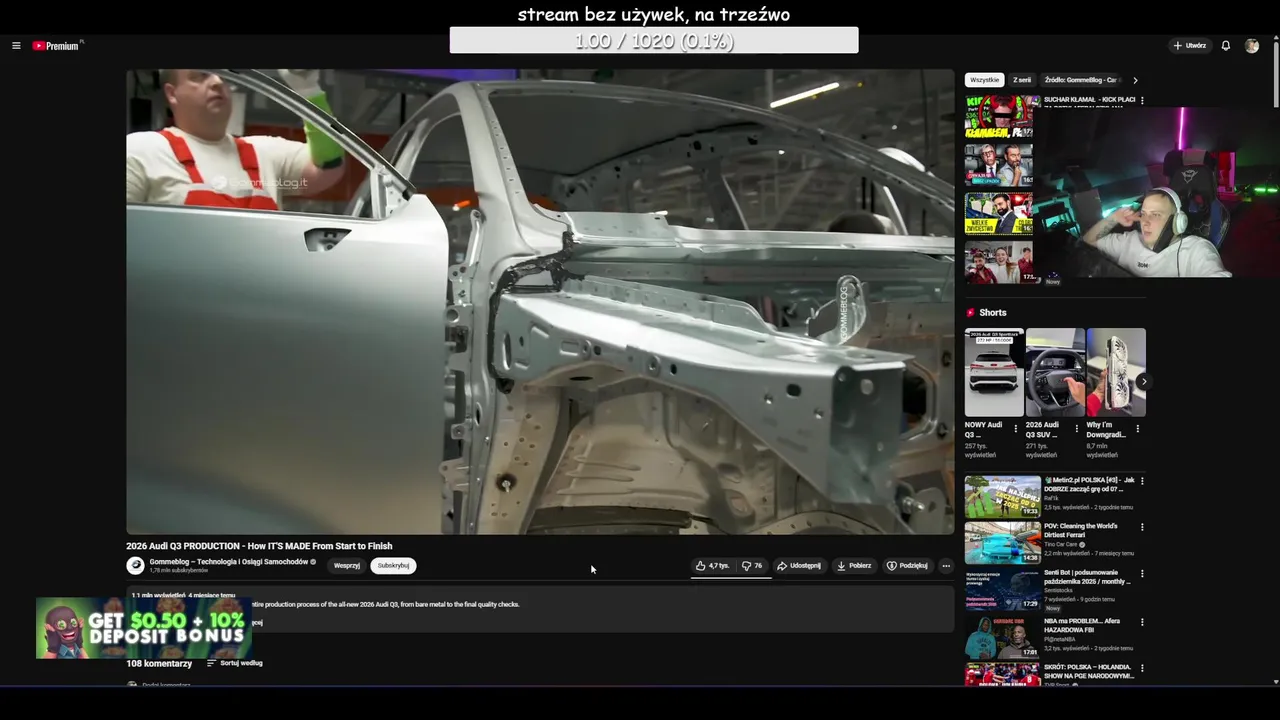Open options for Dirtiest Ferrari video
The width and height of the screenshot is (1280, 720).
pyautogui.click(x=1142, y=527)
